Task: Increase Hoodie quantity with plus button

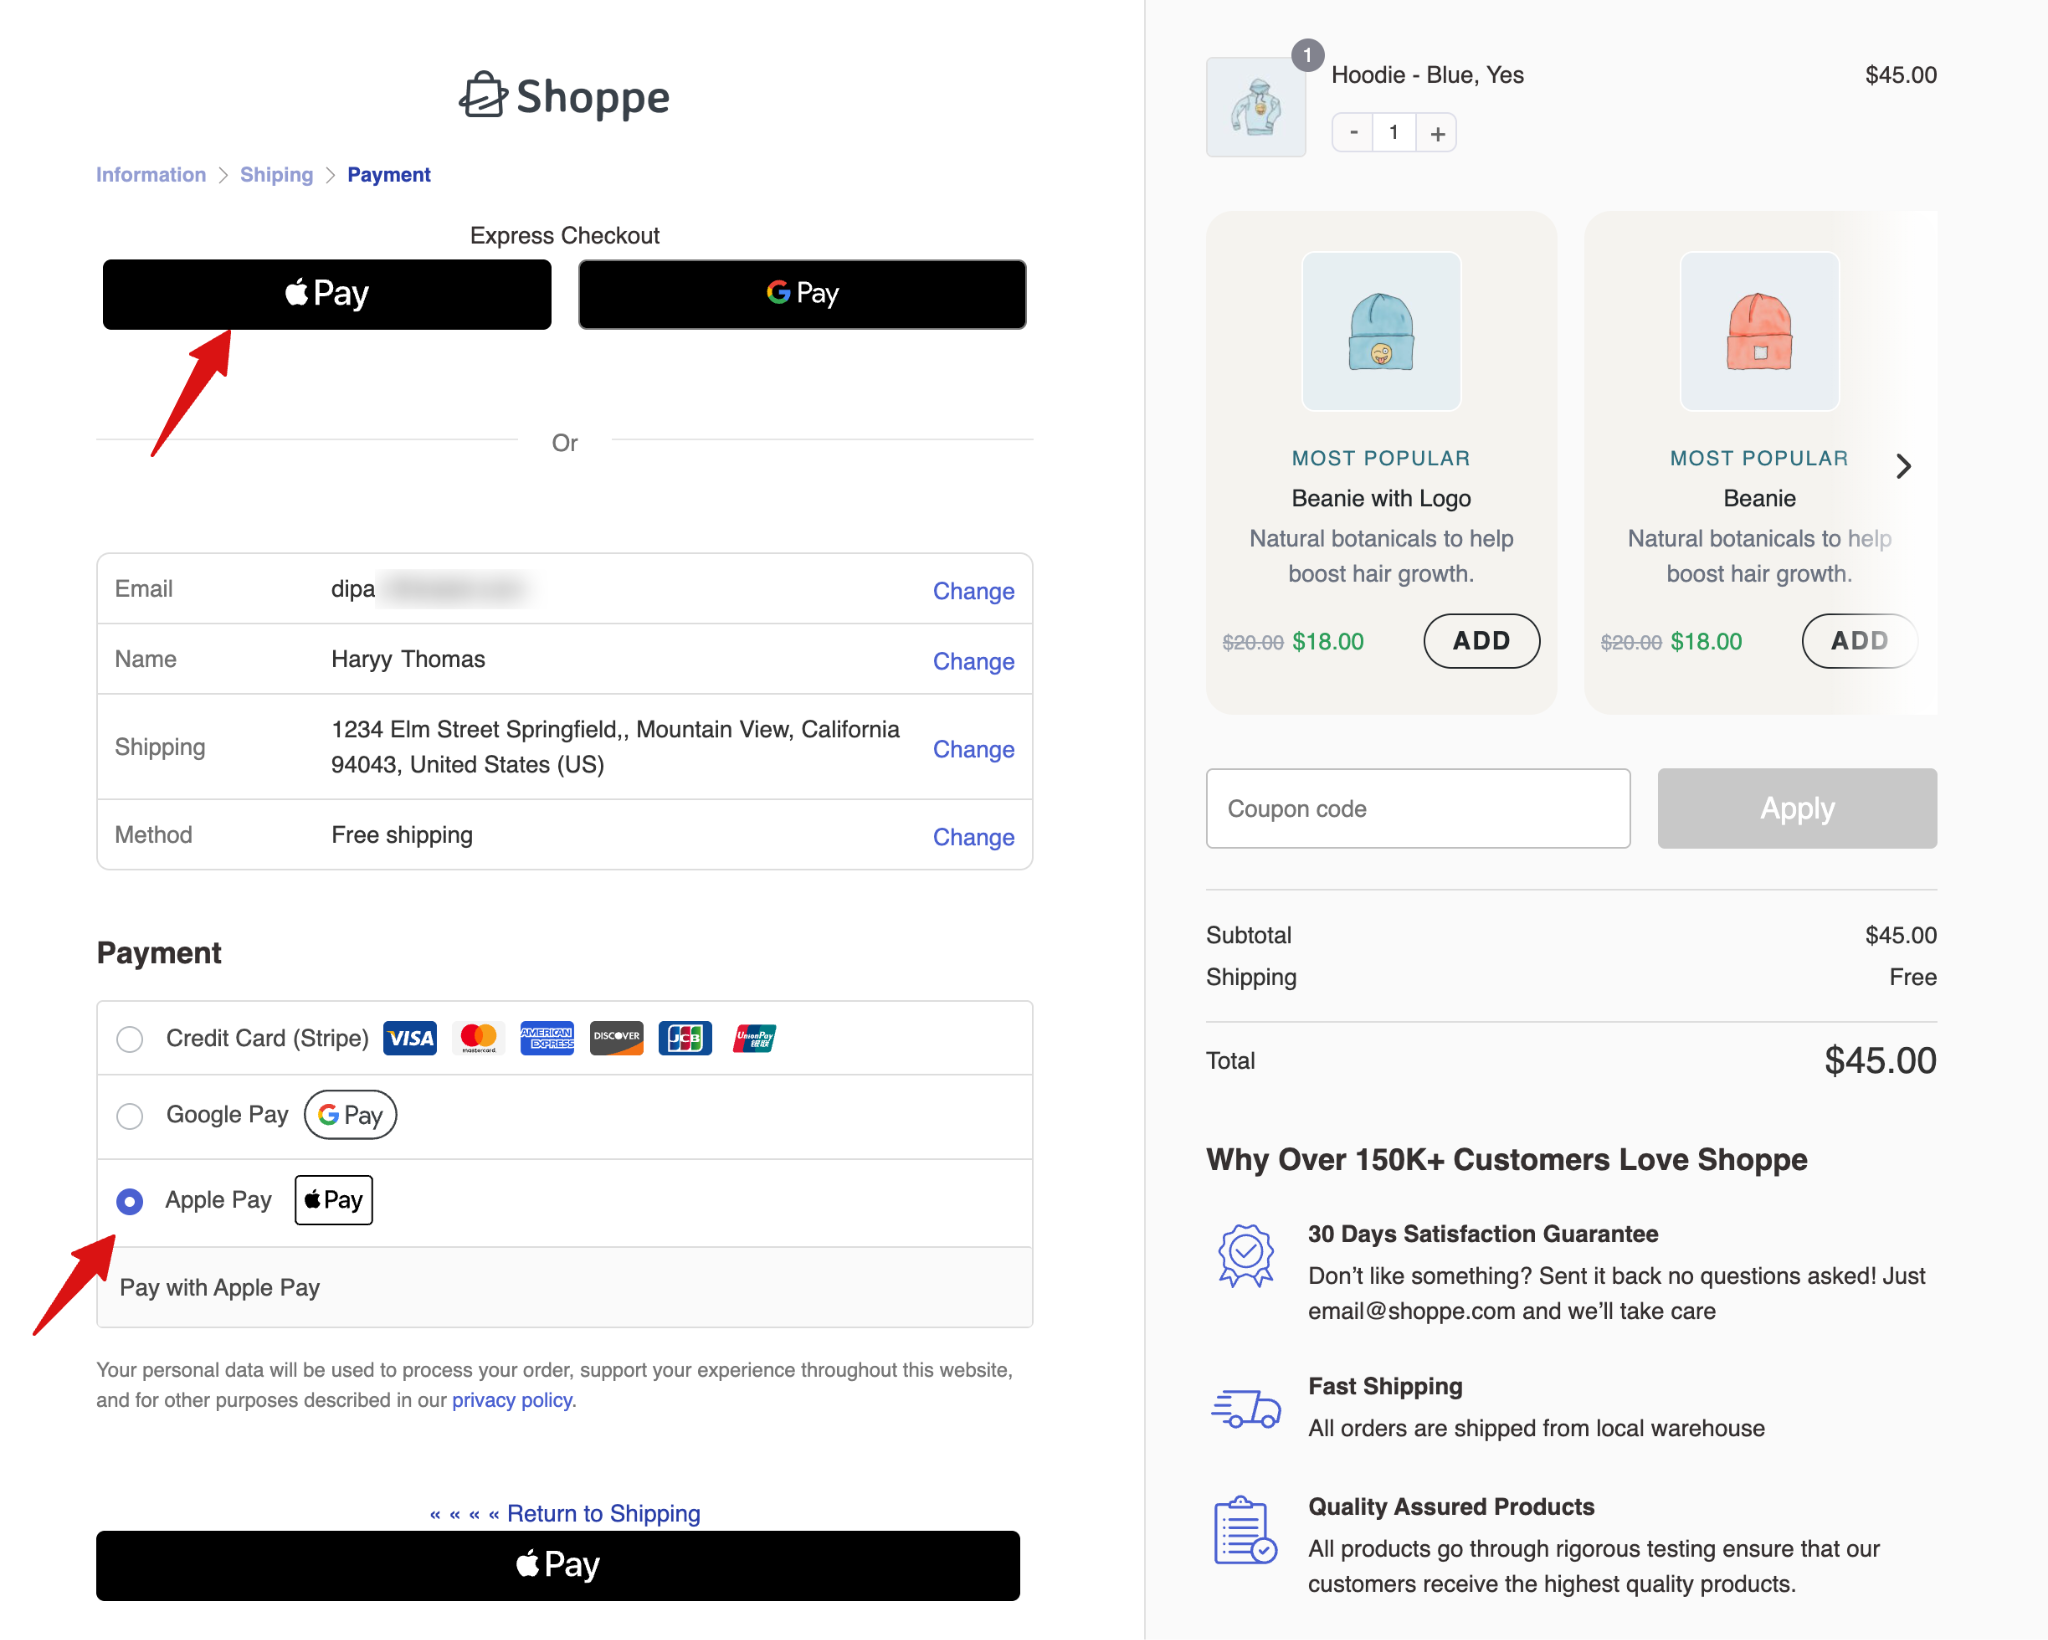Action: point(1437,133)
